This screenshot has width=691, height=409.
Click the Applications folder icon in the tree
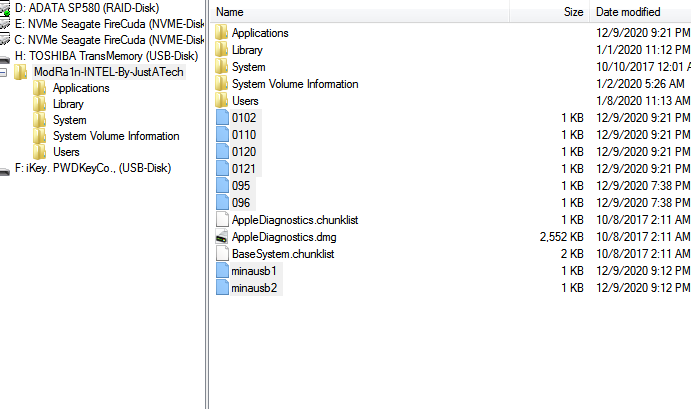click(x=39, y=88)
